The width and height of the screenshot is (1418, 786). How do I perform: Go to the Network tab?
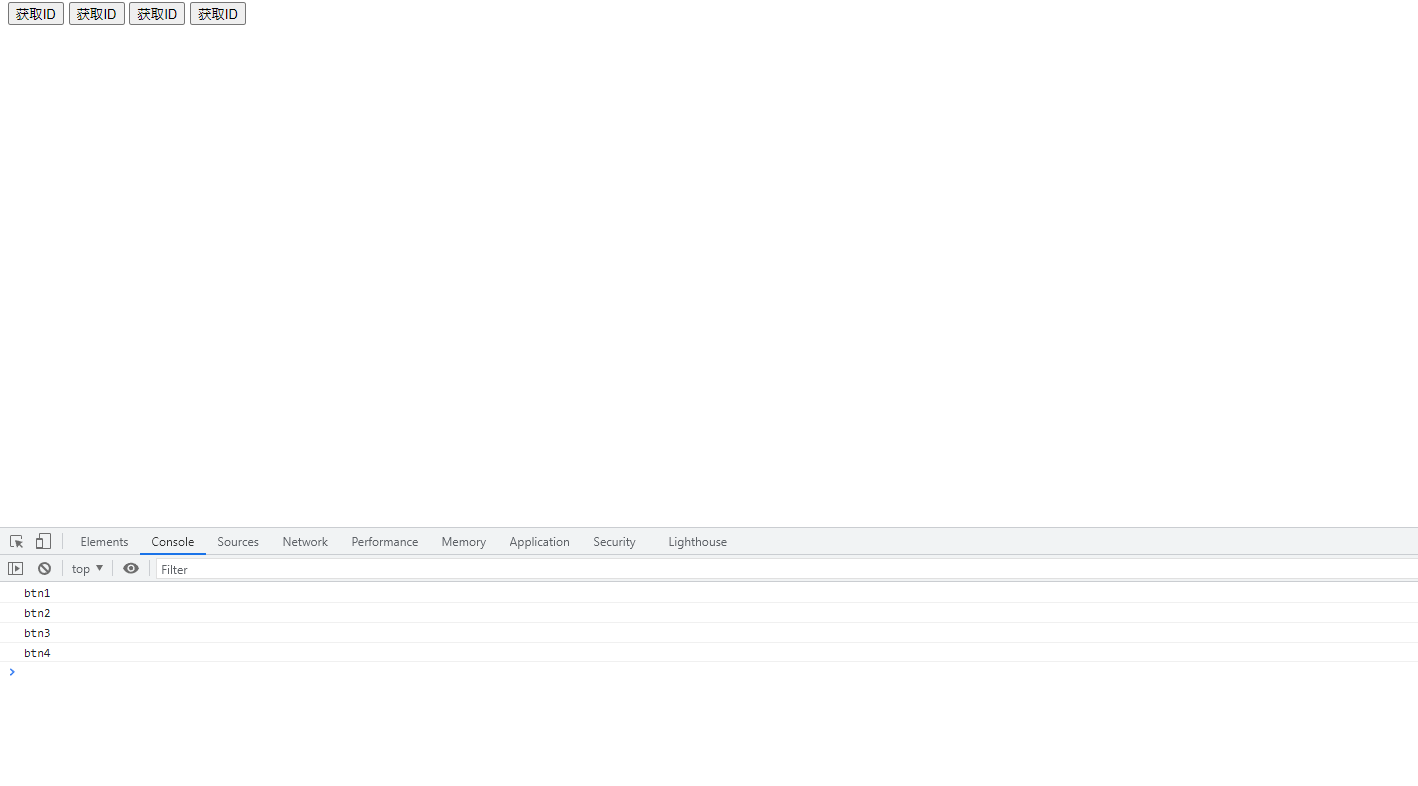tap(305, 541)
